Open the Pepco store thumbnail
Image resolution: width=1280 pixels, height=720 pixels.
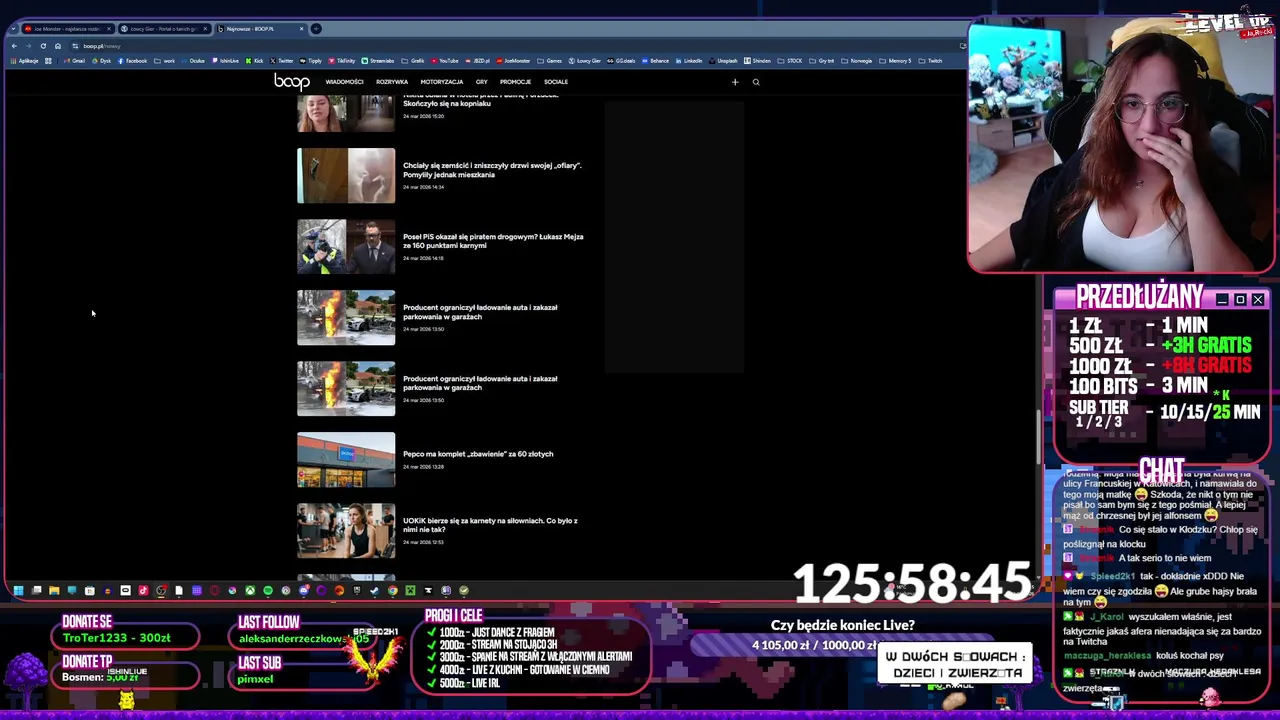tap(346, 460)
